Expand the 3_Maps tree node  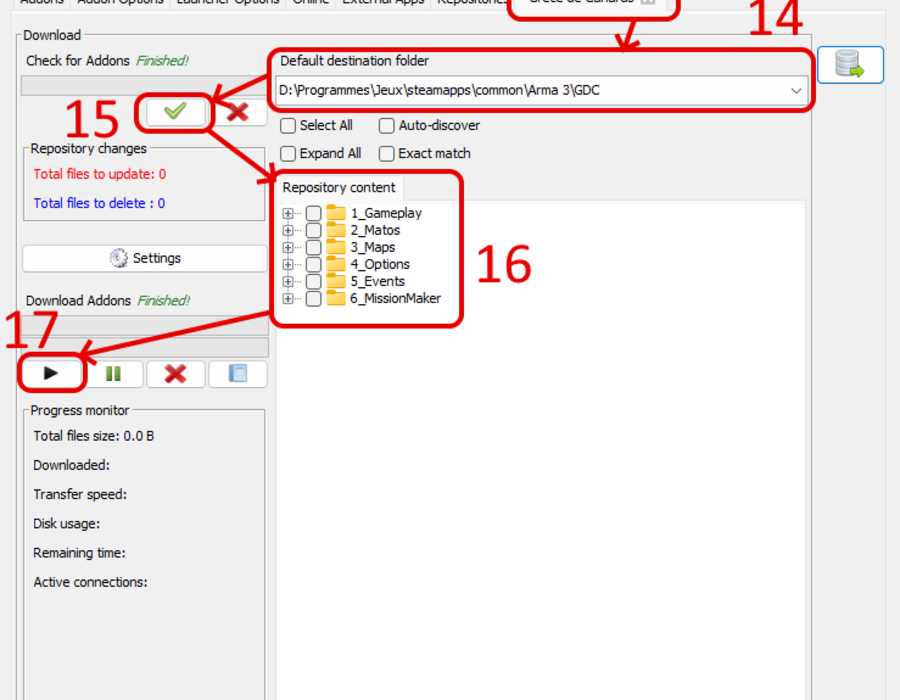click(288, 247)
